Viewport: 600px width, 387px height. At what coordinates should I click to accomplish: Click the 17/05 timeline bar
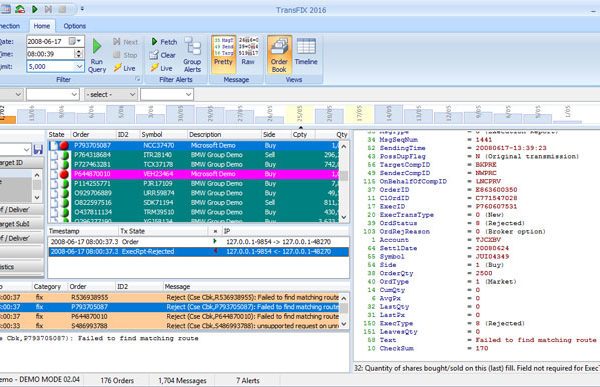tap(359, 114)
